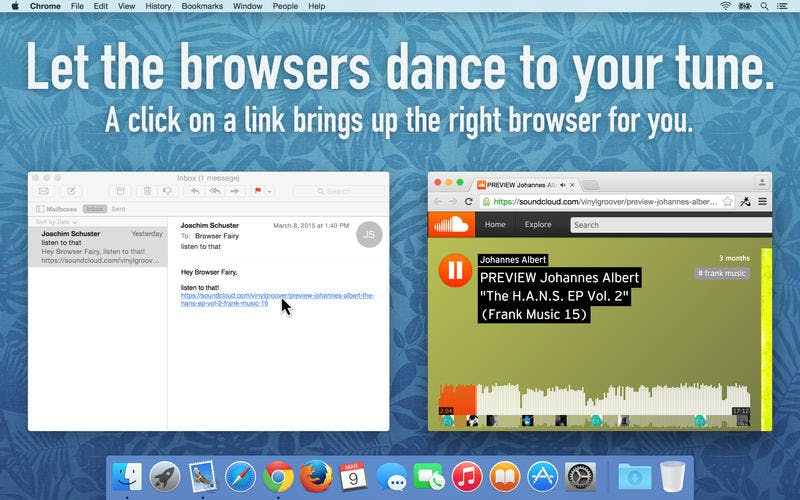Open the Apple menu
The height and width of the screenshot is (500, 800).
(15, 6)
